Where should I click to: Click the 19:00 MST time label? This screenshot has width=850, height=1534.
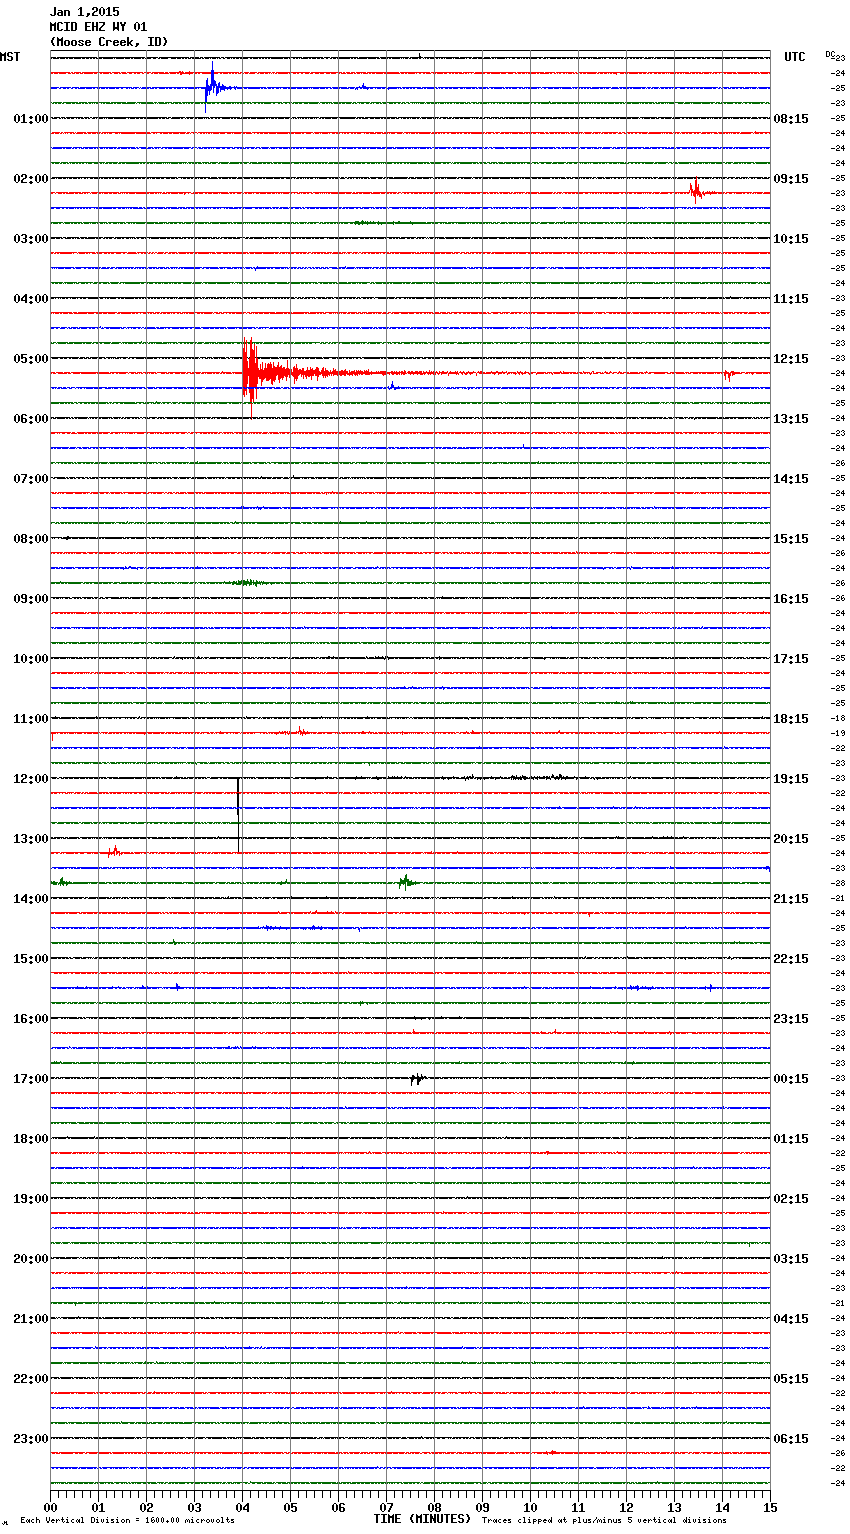[30, 1199]
